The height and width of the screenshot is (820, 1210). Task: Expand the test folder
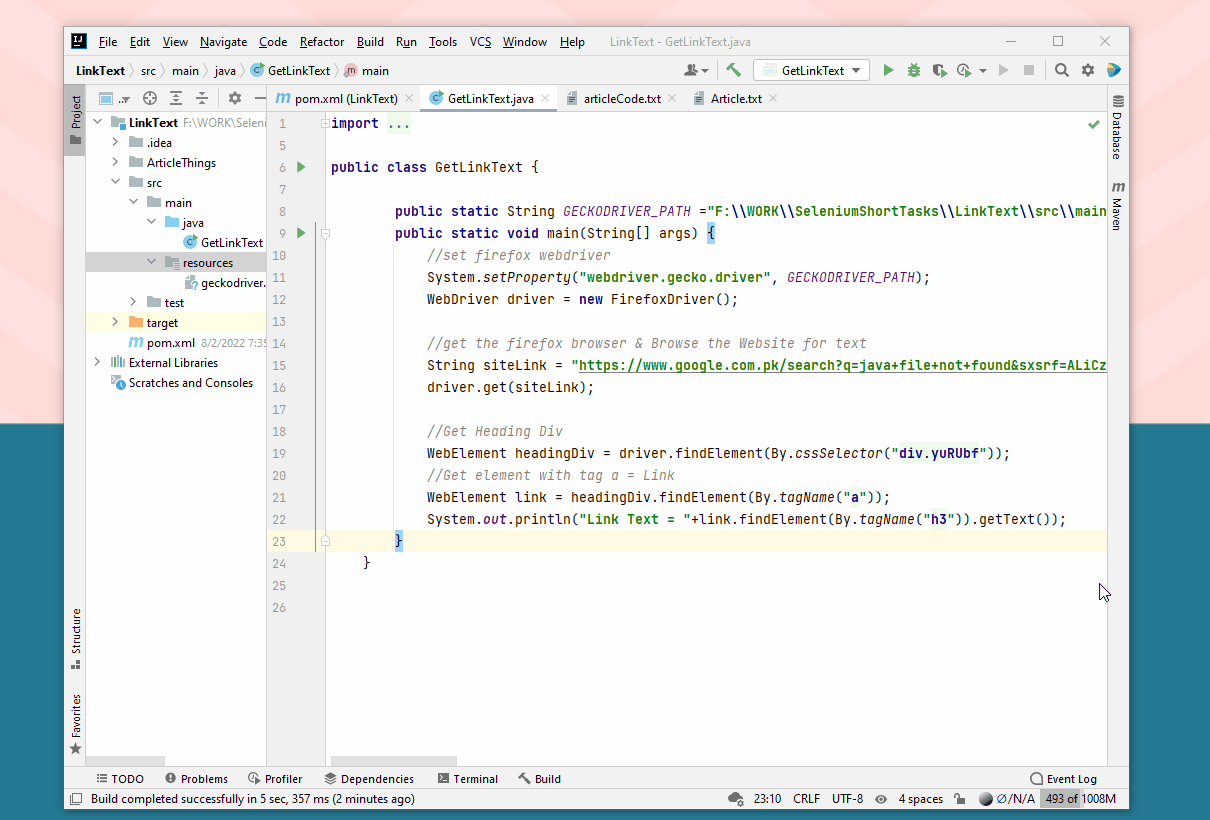[x=134, y=302]
